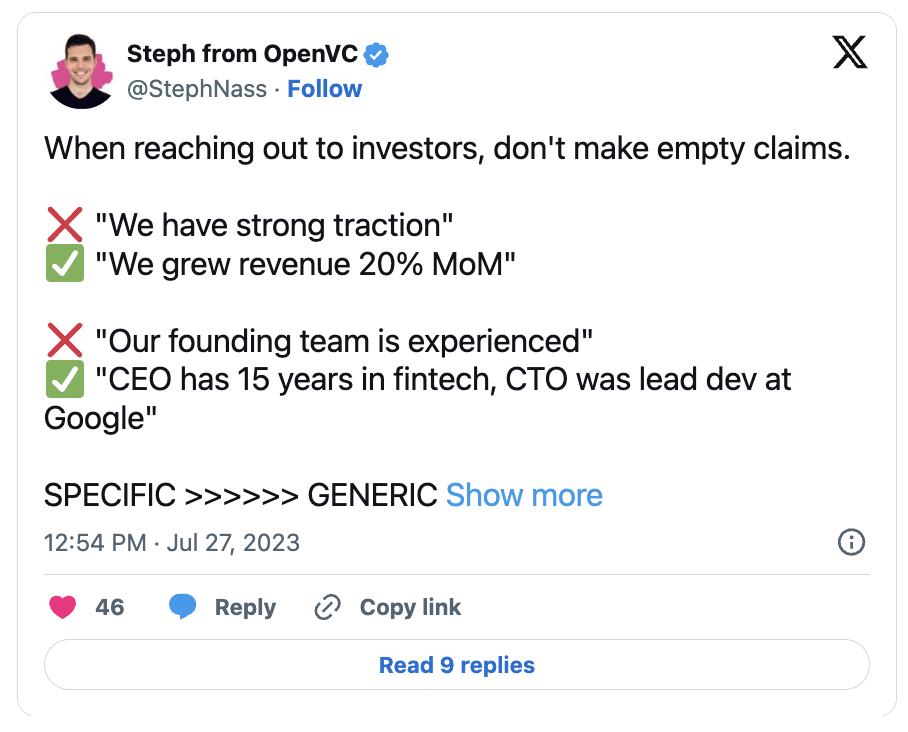Click the chain link copy icon
Screen dimensions: 908x732
coord(327,607)
